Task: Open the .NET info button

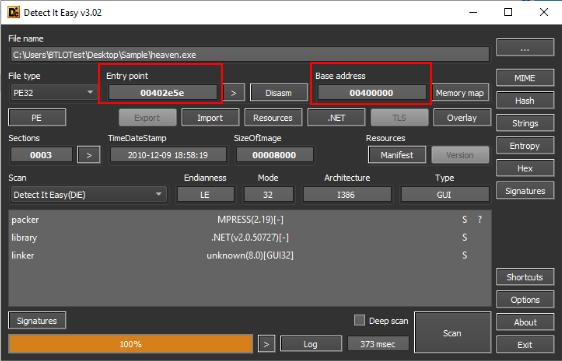Action: point(336,118)
